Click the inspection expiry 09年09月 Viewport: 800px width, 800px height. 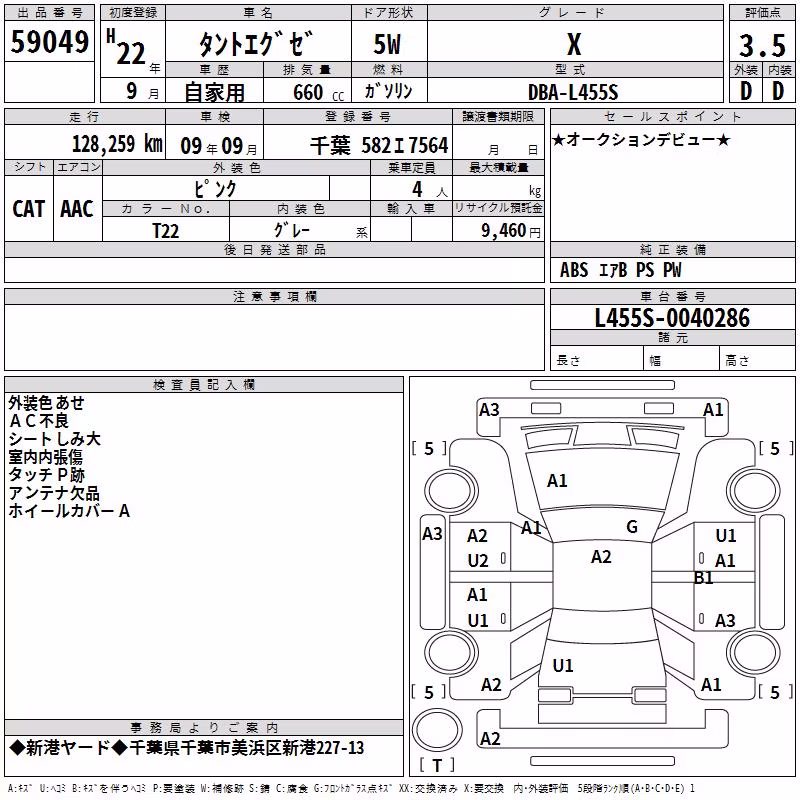[219, 146]
